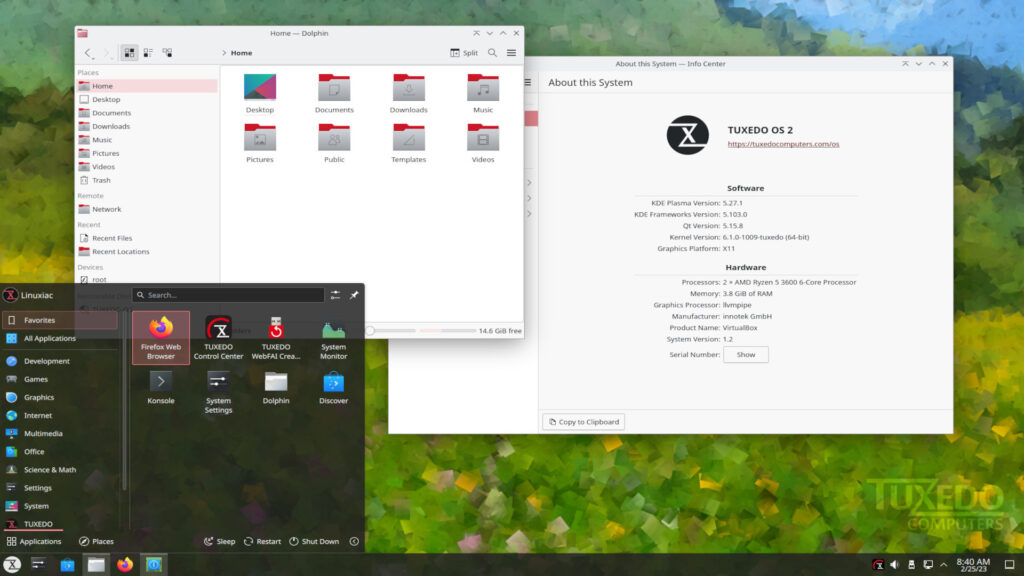This screenshot has height=576, width=1024.
Task: Click the launcher Search field
Action: pyautogui.click(x=230, y=295)
